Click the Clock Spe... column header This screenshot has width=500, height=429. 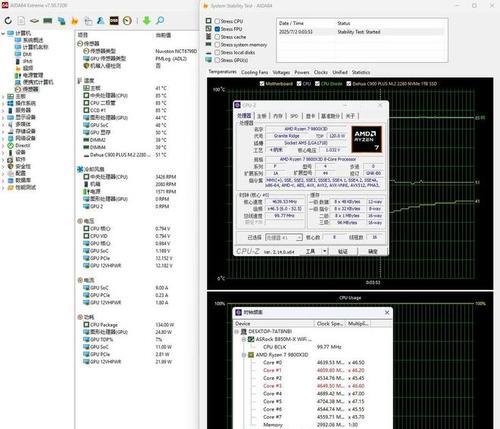[x=330, y=324]
